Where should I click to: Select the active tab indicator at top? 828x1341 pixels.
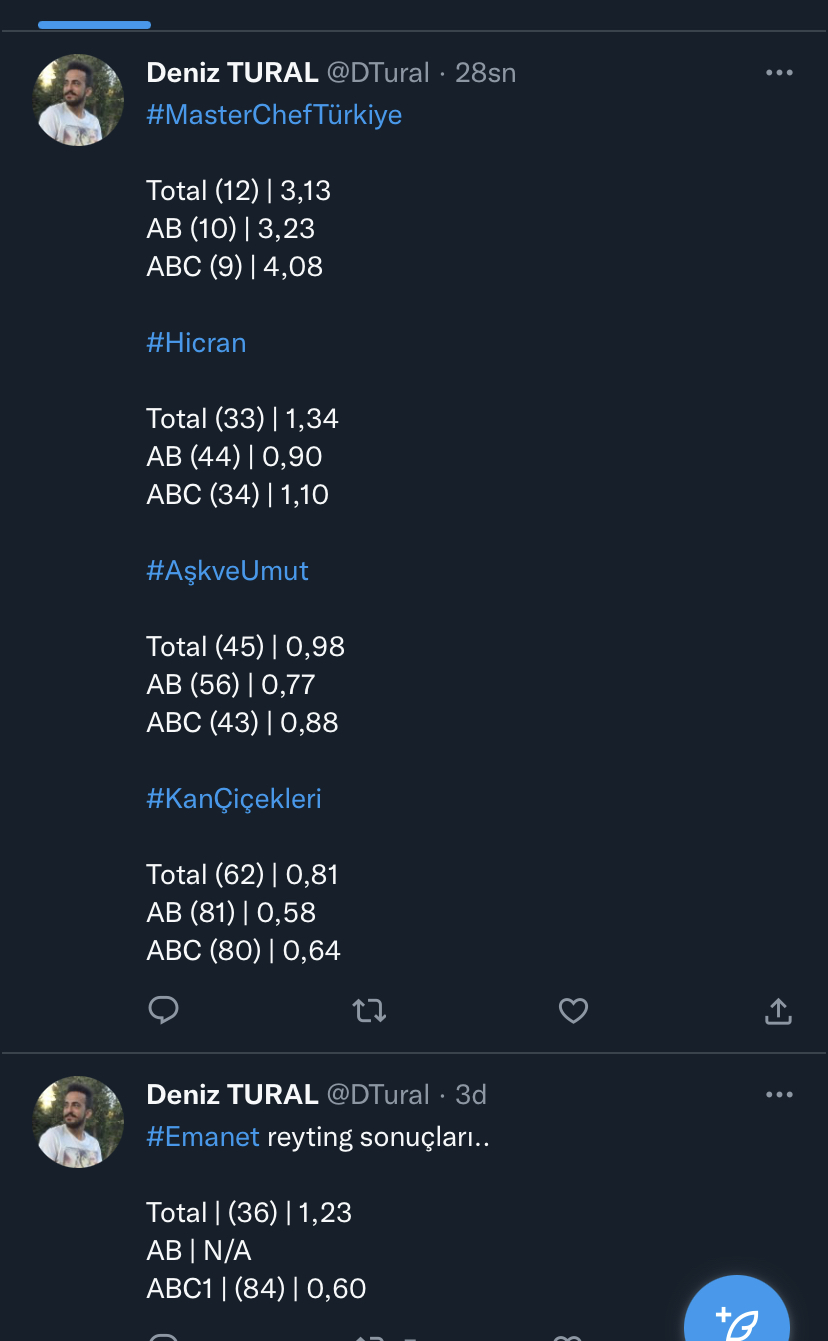tap(93, 24)
